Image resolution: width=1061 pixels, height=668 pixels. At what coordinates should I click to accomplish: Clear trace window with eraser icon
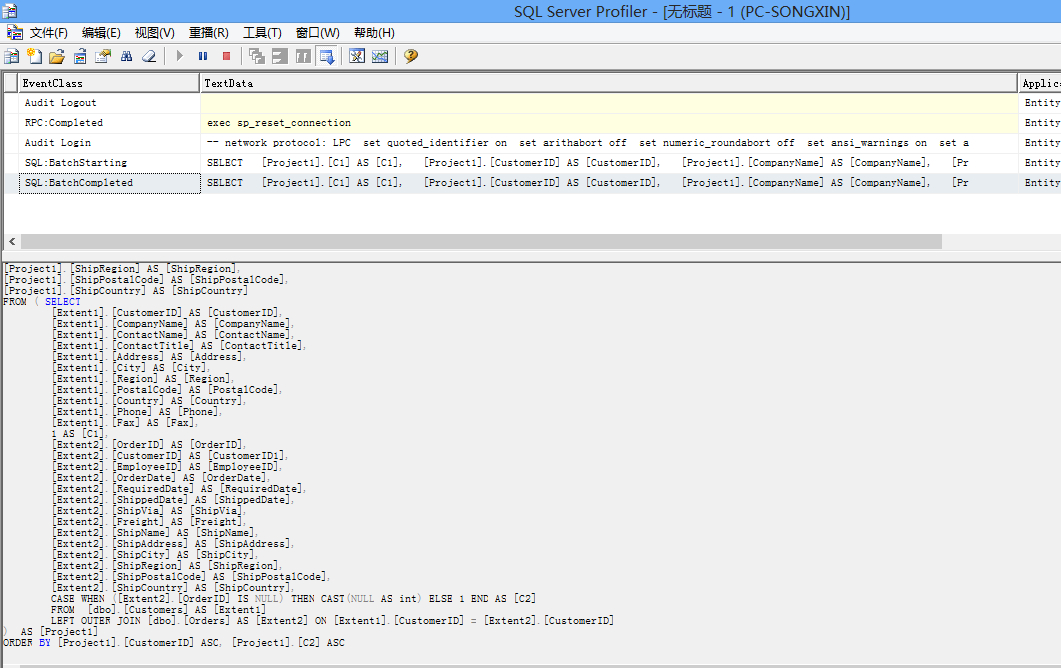(x=149, y=56)
